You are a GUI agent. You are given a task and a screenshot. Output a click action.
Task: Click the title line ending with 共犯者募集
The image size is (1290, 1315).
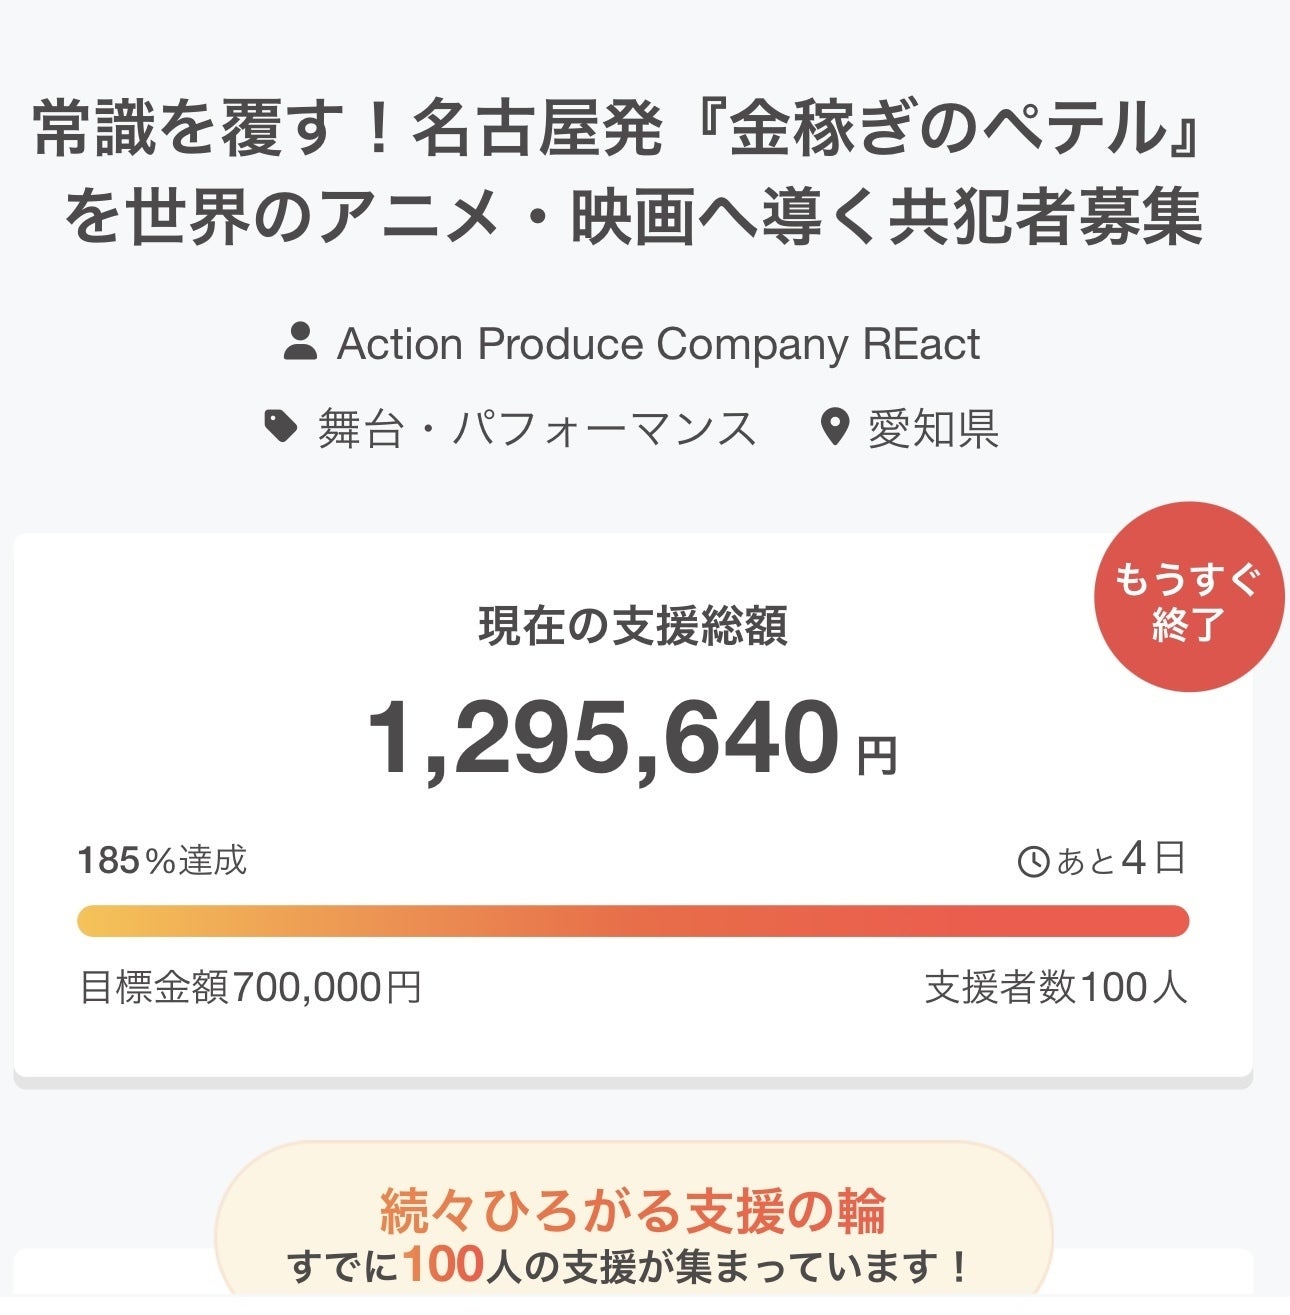[633, 218]
